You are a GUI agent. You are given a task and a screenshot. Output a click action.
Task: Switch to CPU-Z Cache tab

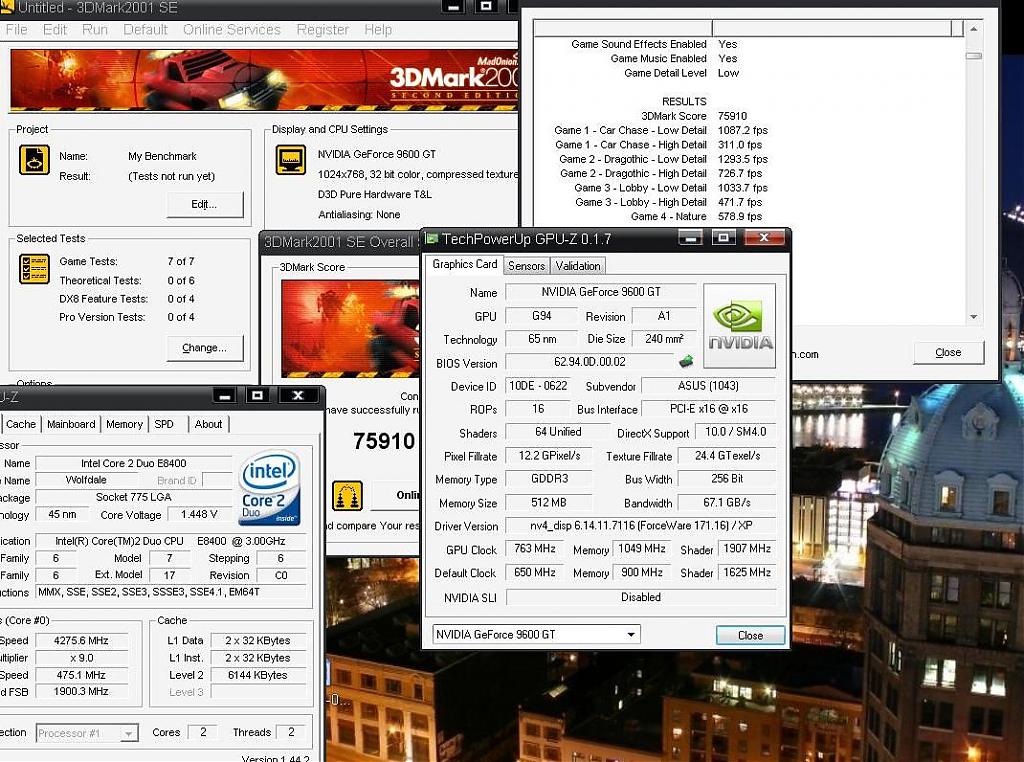[x=21, y=424]
